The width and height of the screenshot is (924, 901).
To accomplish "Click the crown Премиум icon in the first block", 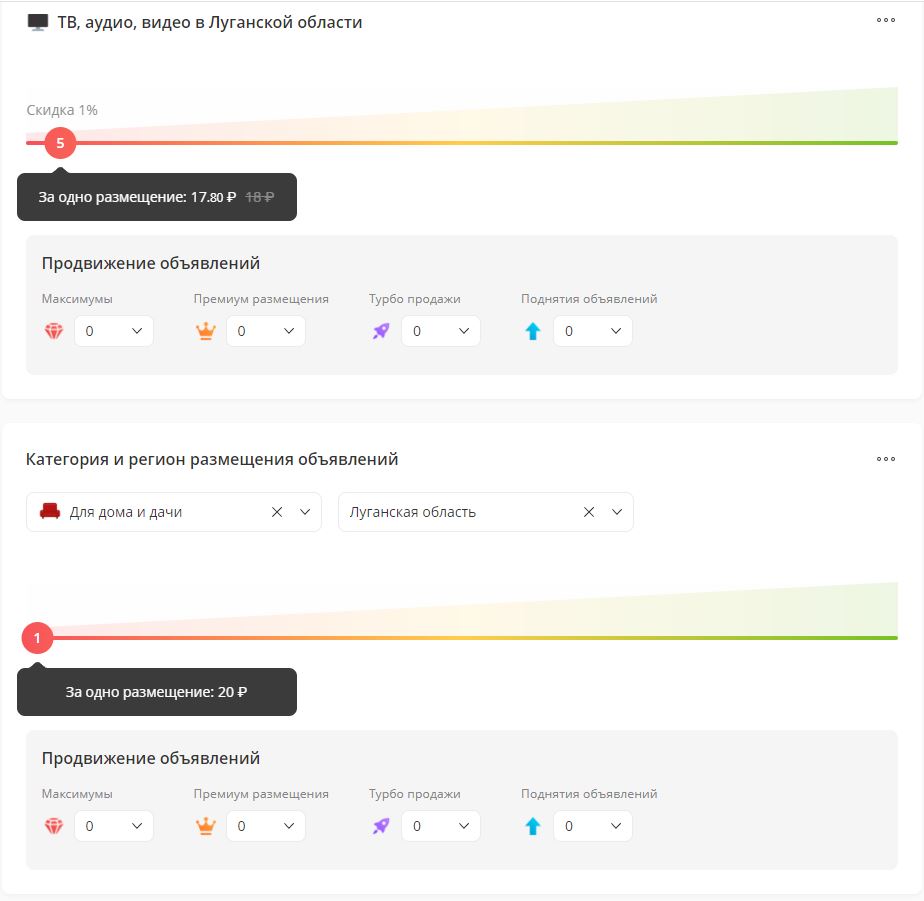I will tap(206, 331).
